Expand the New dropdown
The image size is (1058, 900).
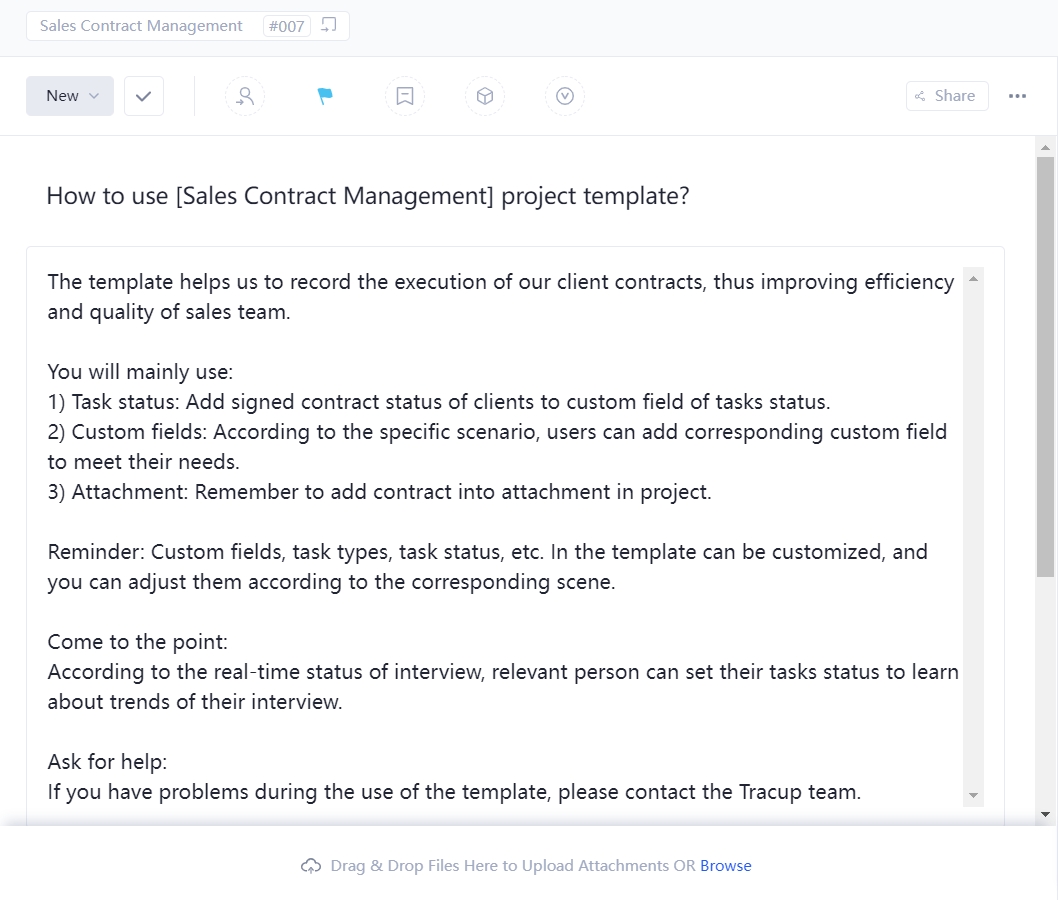tap(69, 95)
